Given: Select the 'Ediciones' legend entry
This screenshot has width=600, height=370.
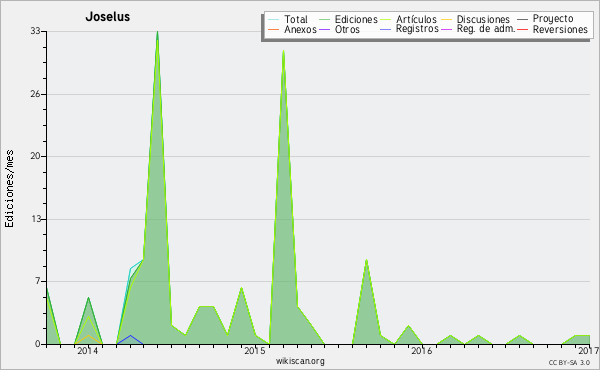Looking at the screenshot, I should (356, 19).
